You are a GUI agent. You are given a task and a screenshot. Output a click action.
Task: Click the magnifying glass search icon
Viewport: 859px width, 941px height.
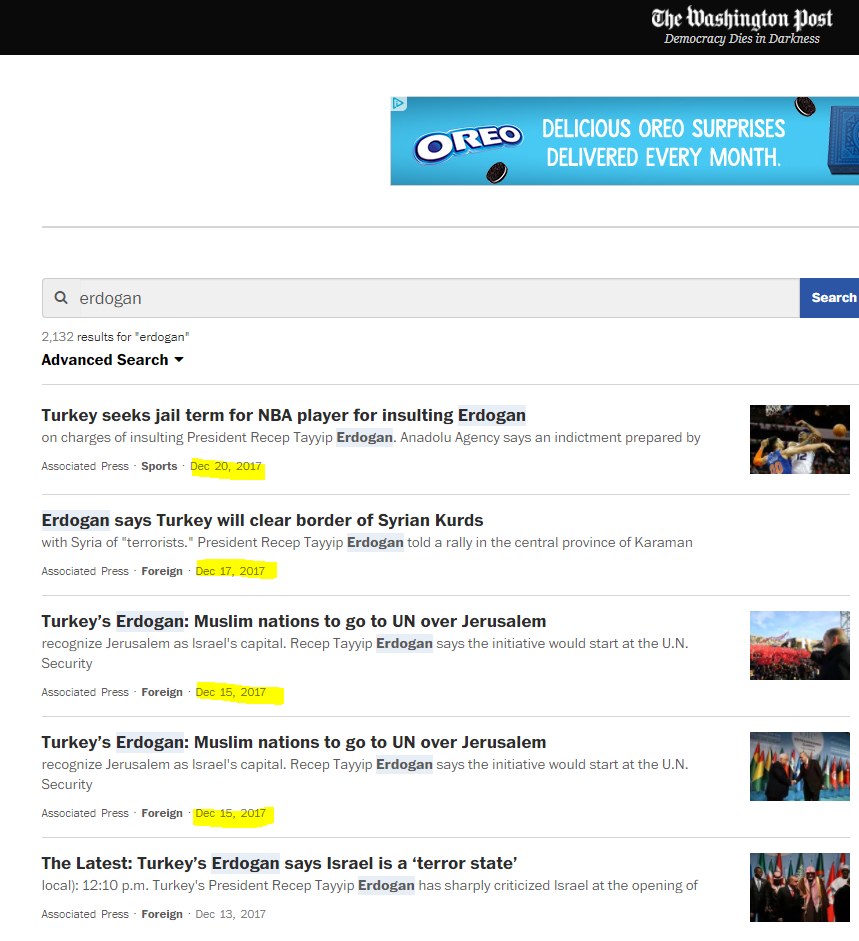coord(61,298)
